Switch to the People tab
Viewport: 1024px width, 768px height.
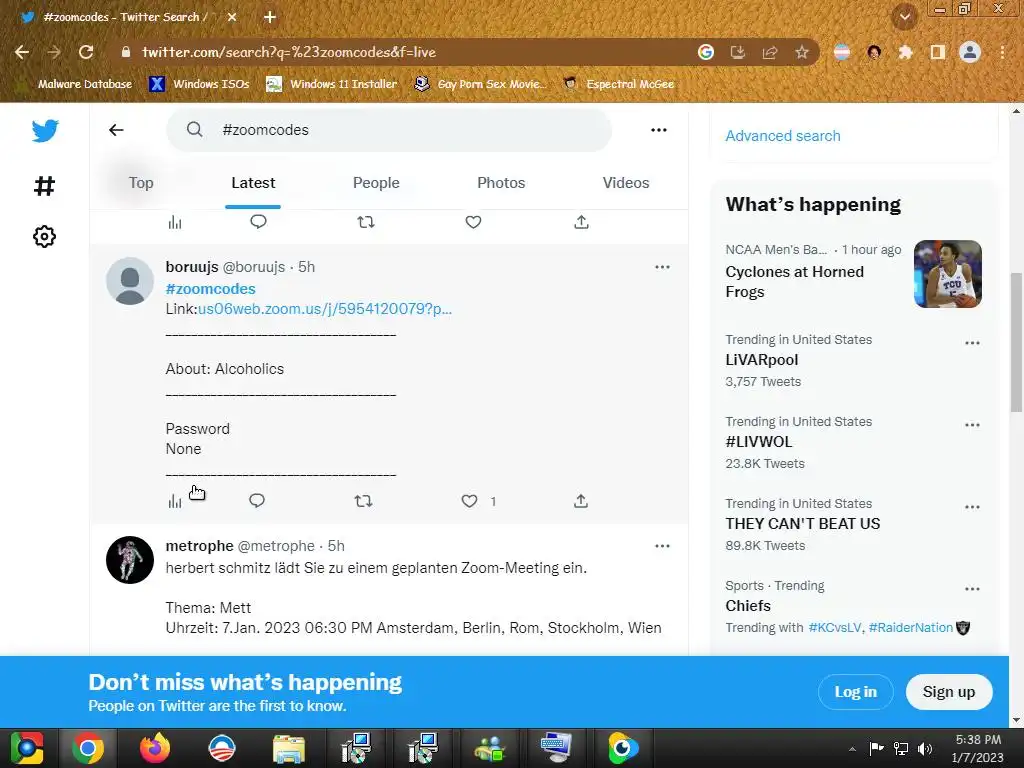point(376,183)
